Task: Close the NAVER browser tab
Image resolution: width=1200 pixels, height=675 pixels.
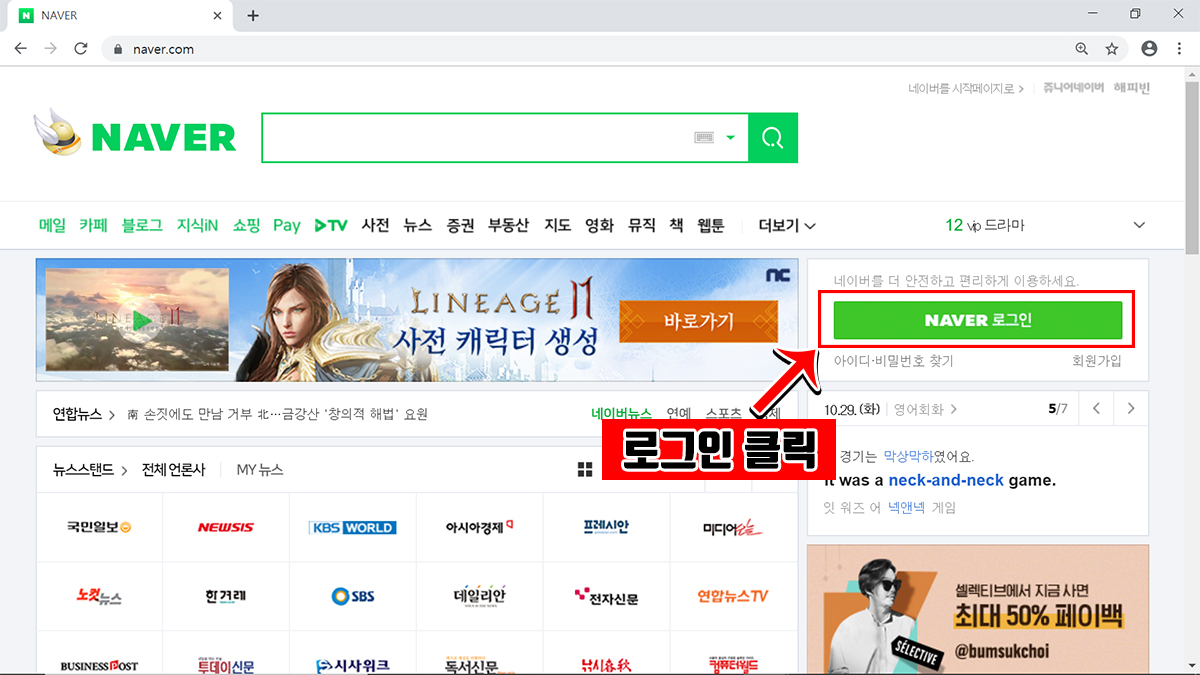Action: [x=217, y=15]
